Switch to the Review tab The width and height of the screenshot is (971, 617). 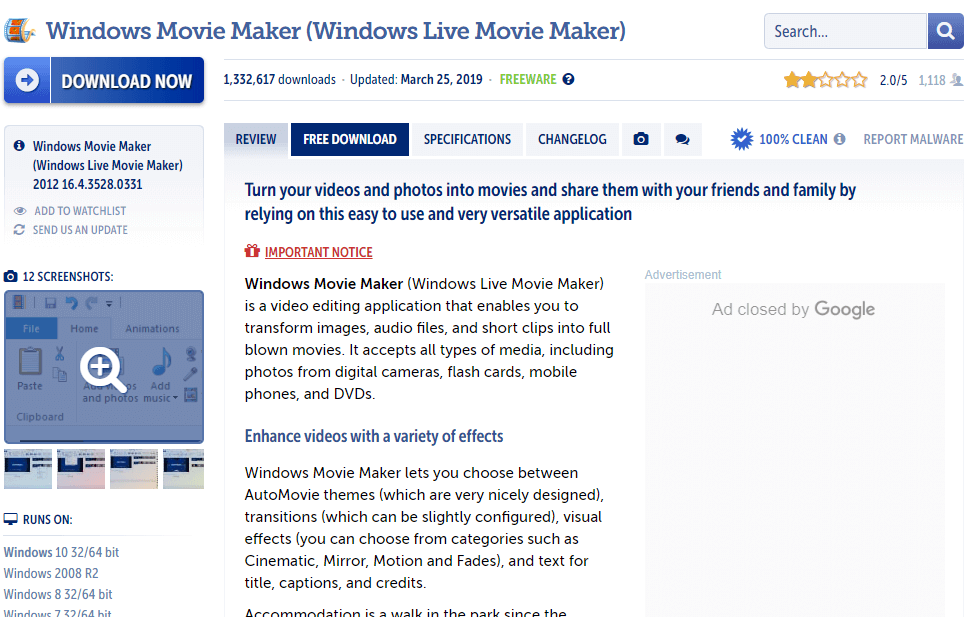[256, 139]
